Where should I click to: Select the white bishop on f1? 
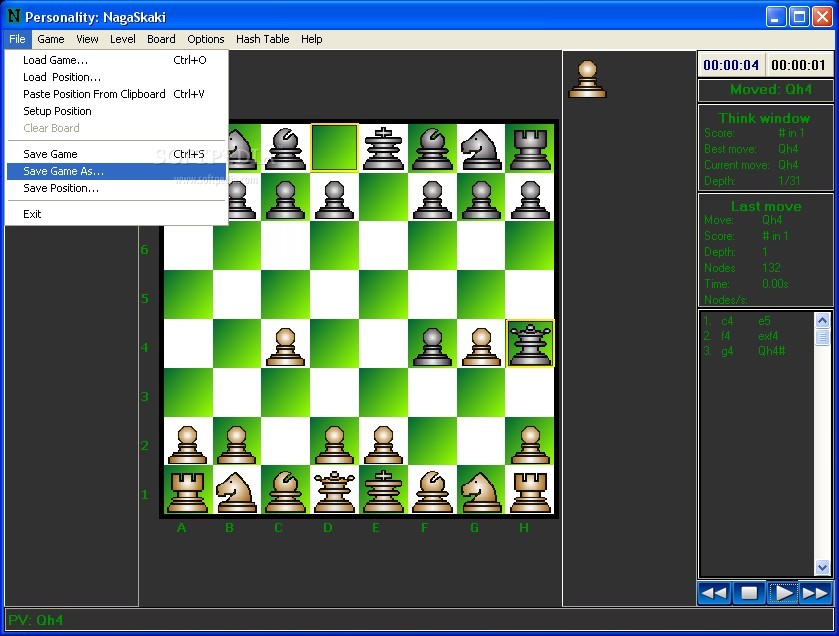[x=432, y=491]
